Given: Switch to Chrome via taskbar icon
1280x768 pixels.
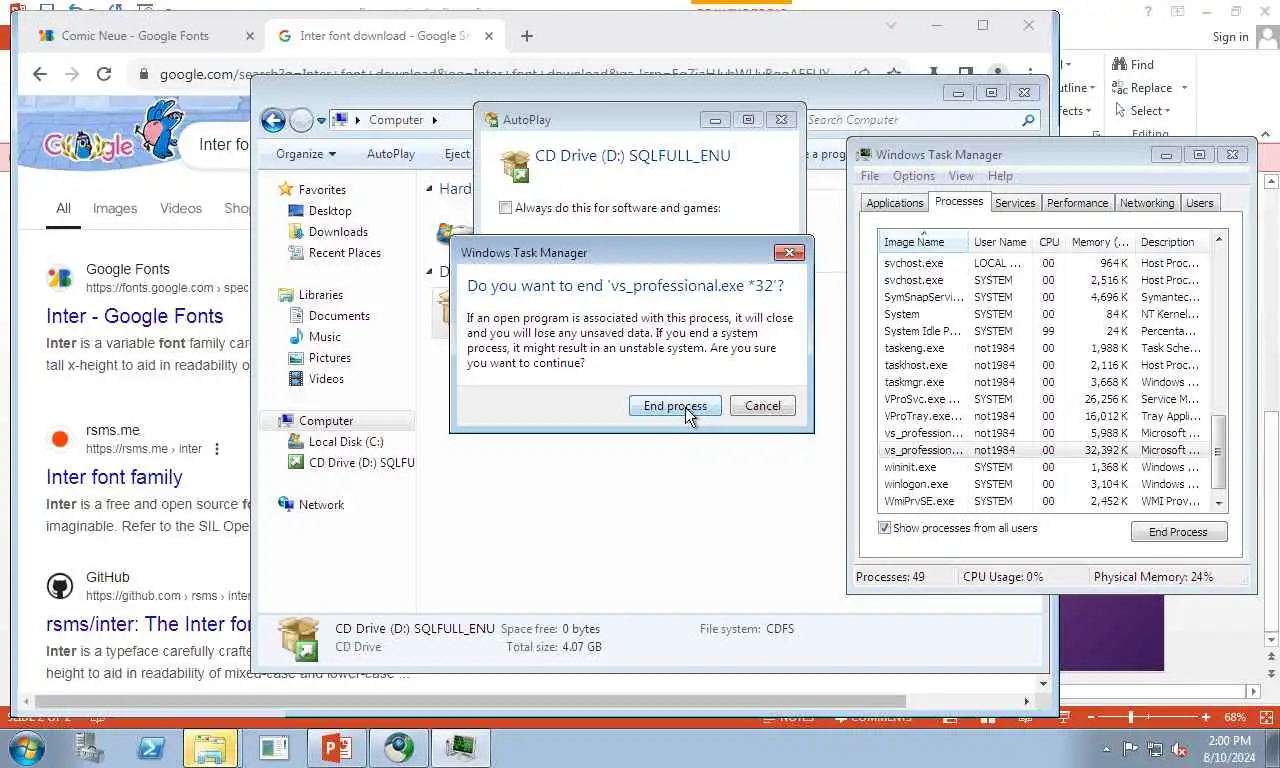Looking at the screenshot, I should point(399,747).
